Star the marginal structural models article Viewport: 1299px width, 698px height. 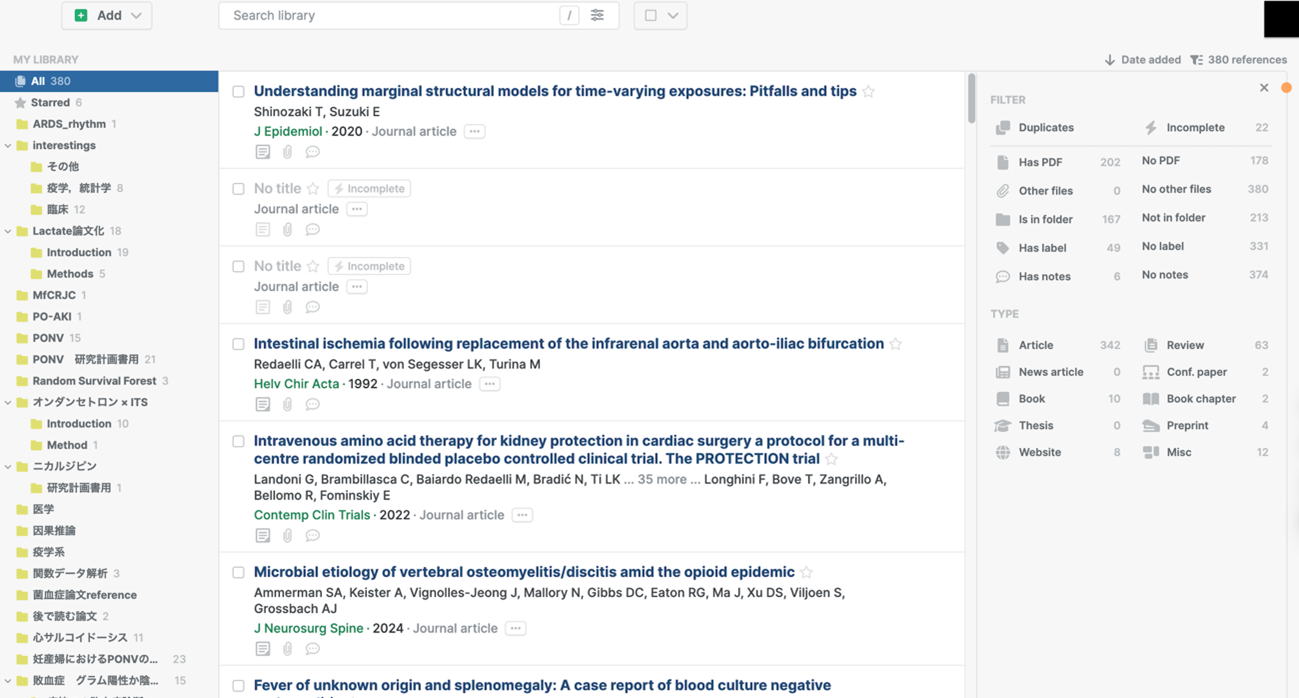pos(868,92)
